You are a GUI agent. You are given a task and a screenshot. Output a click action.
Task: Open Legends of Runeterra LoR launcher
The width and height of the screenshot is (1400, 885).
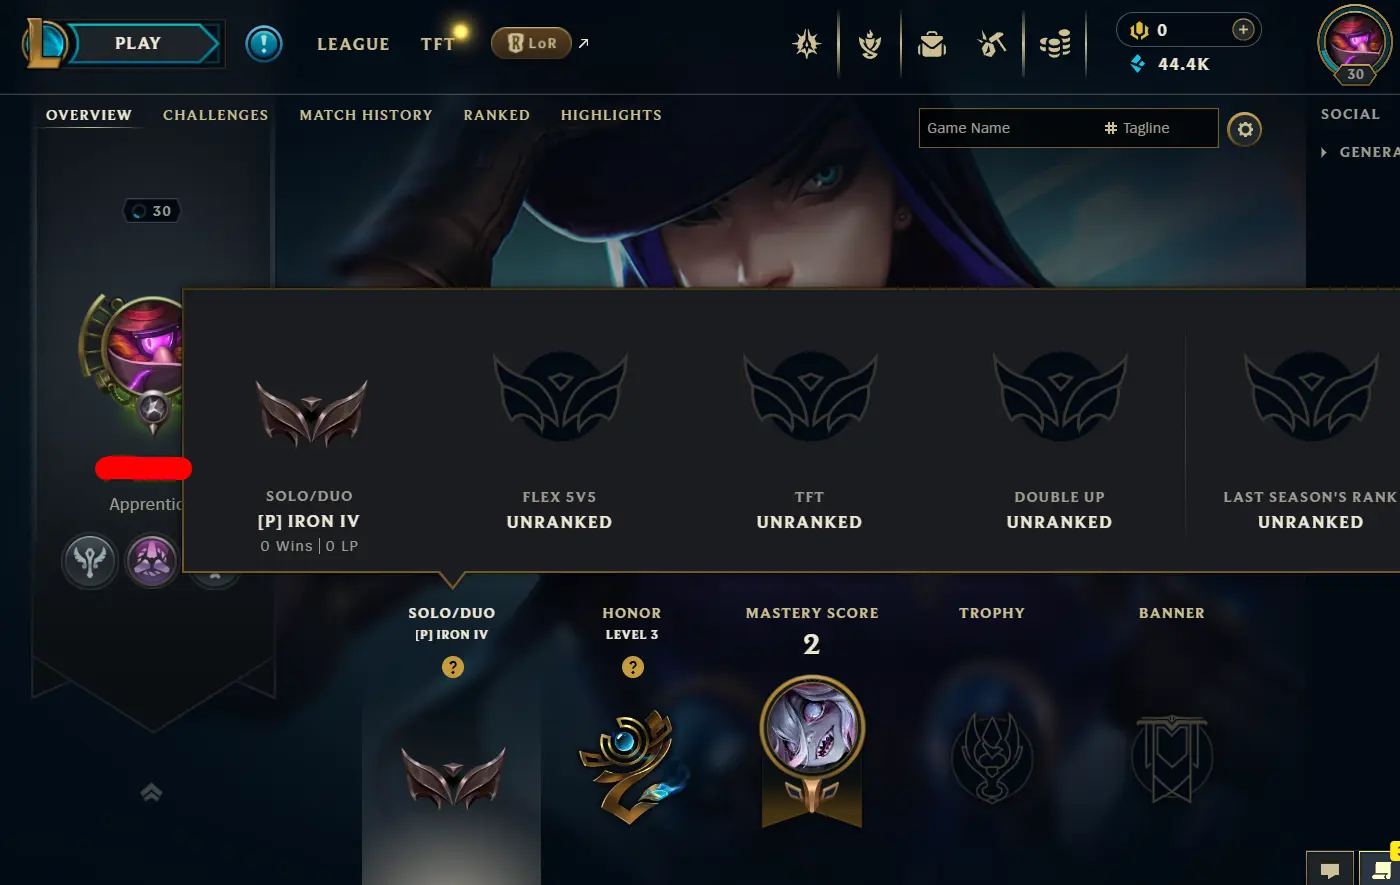click(531, 43)
